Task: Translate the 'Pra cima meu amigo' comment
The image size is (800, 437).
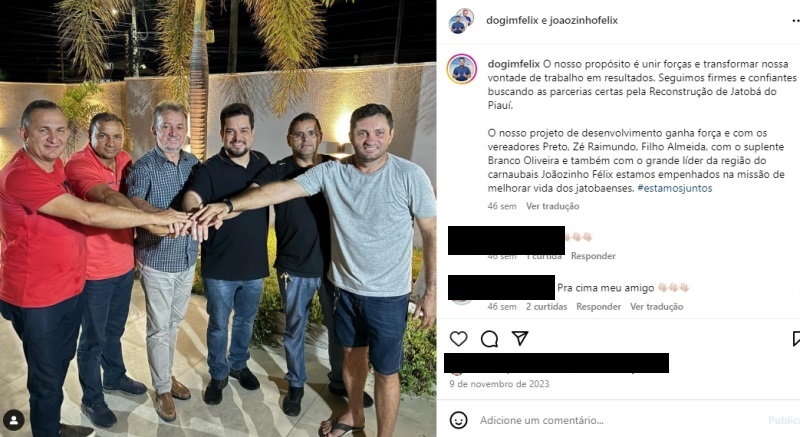Action: [657, 306]
